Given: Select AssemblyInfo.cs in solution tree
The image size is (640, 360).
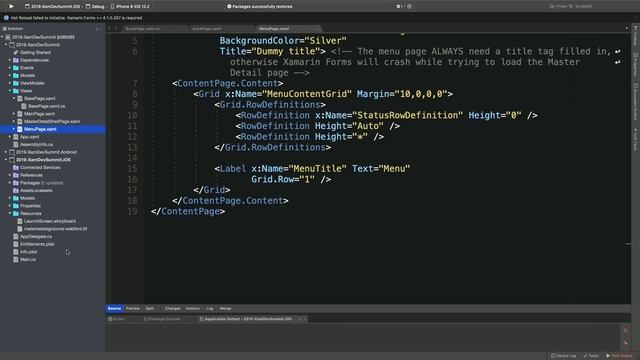Looking at the screenshot, I should (x=36, y=144).
